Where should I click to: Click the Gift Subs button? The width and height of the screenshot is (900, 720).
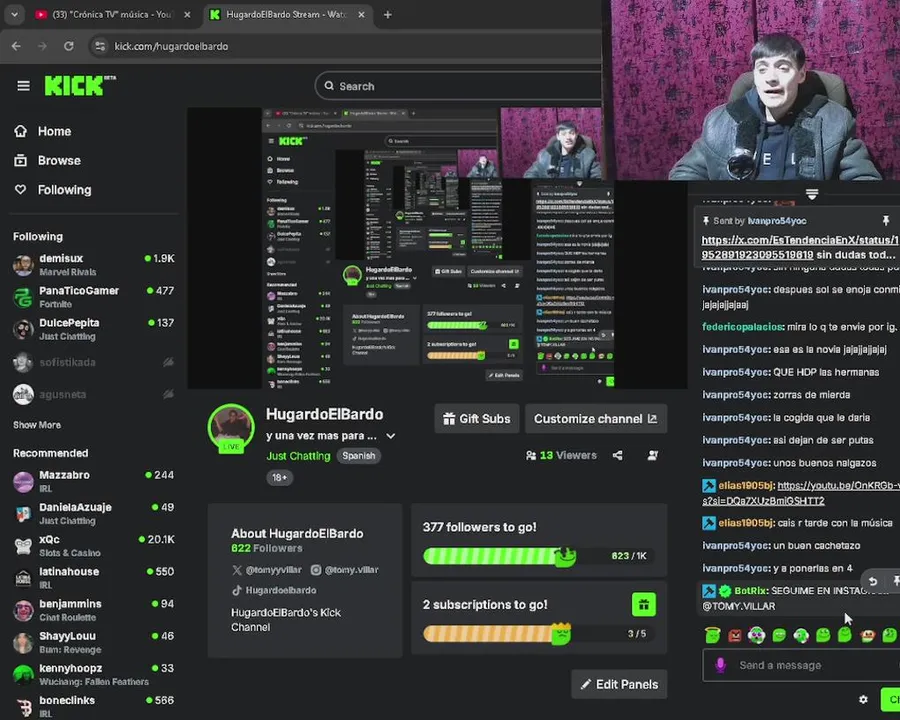tap(477, 419)
